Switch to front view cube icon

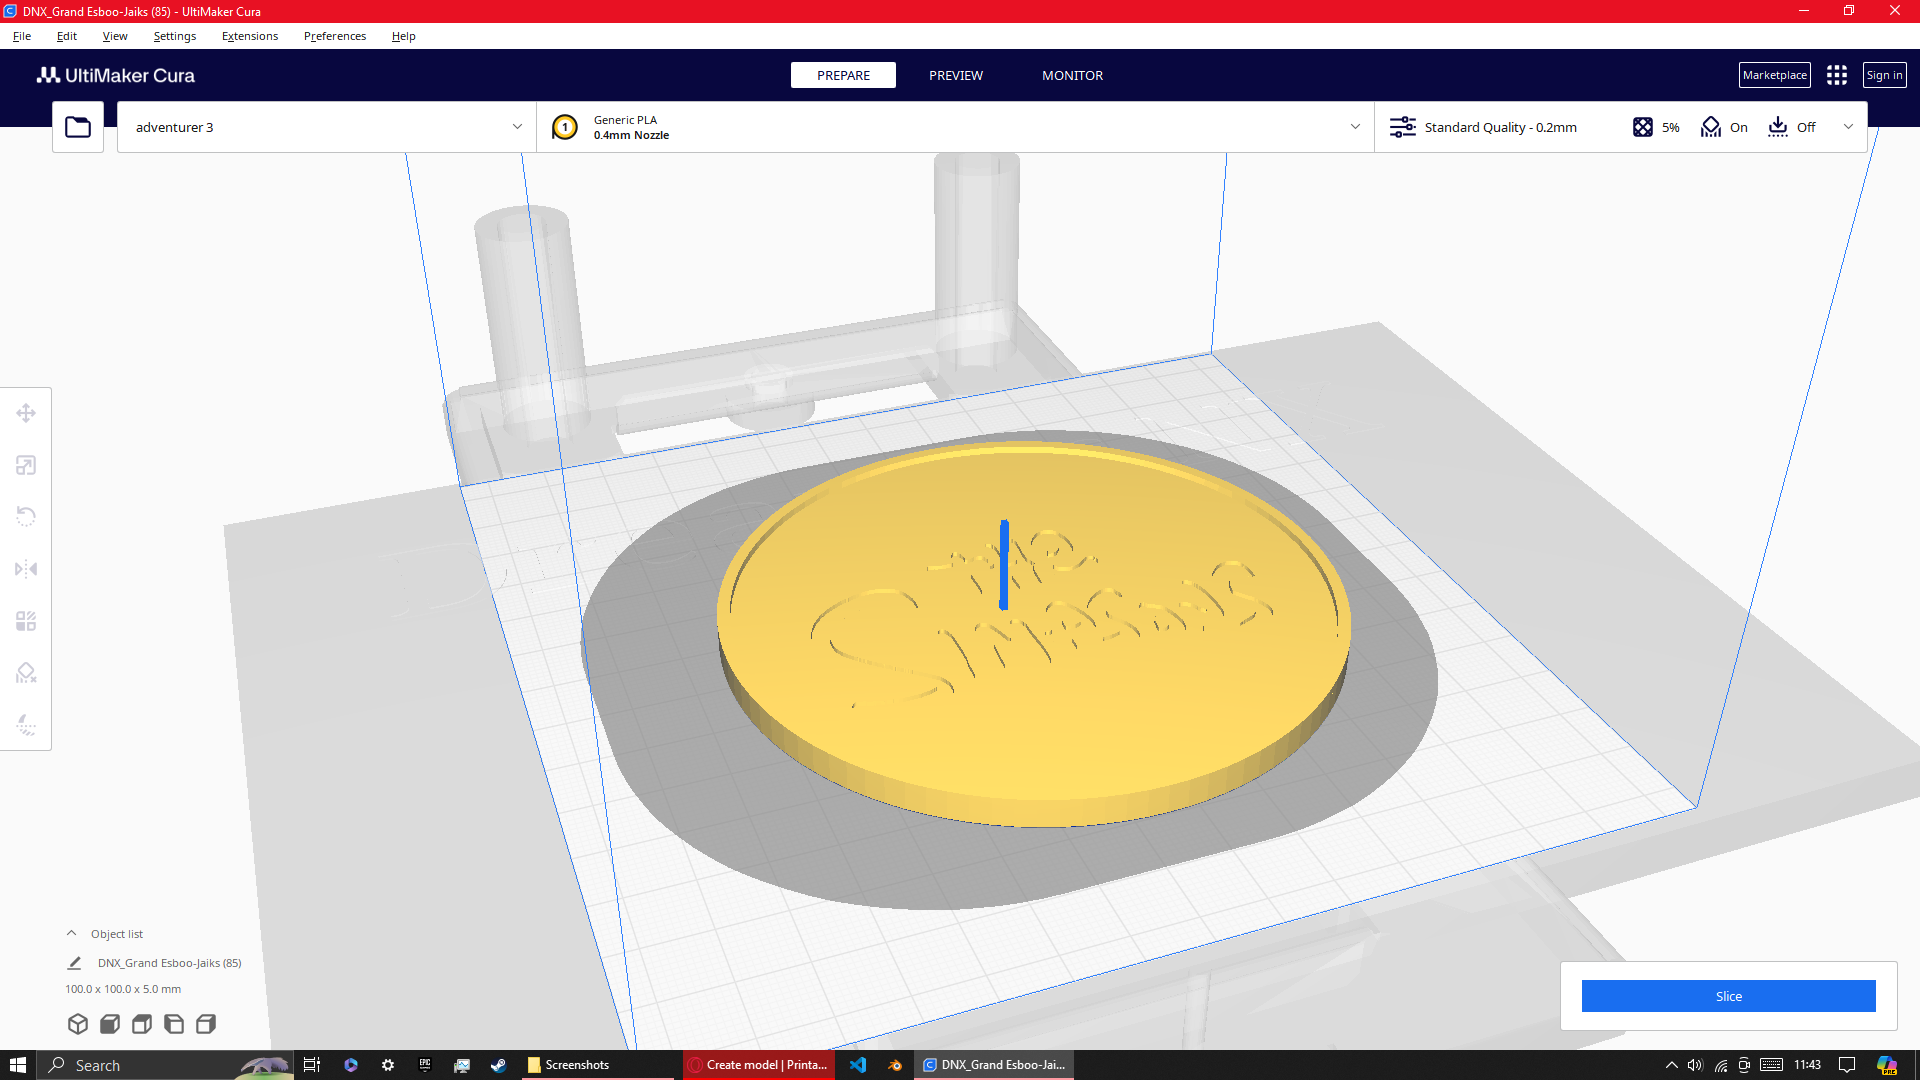pyautogui.click(x=110, y=1024)
